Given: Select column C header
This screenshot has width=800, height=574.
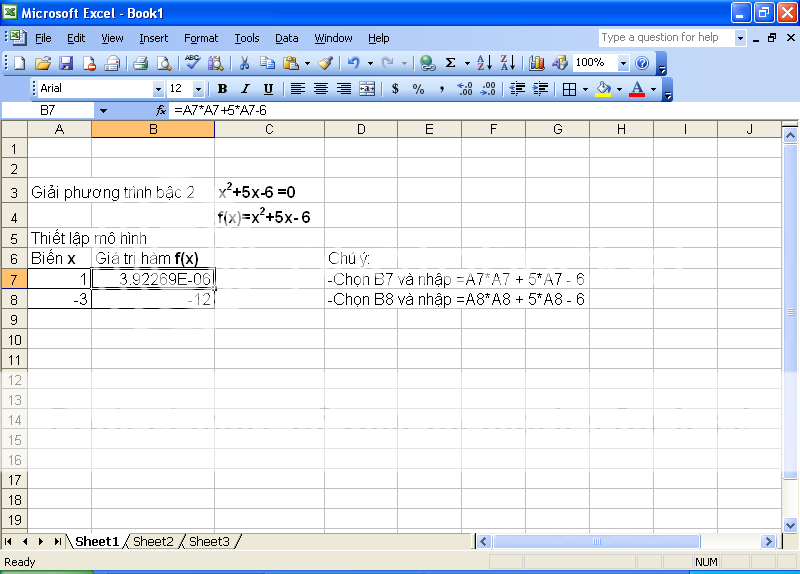Looking at the screenshot, I should tap(269, 129).
